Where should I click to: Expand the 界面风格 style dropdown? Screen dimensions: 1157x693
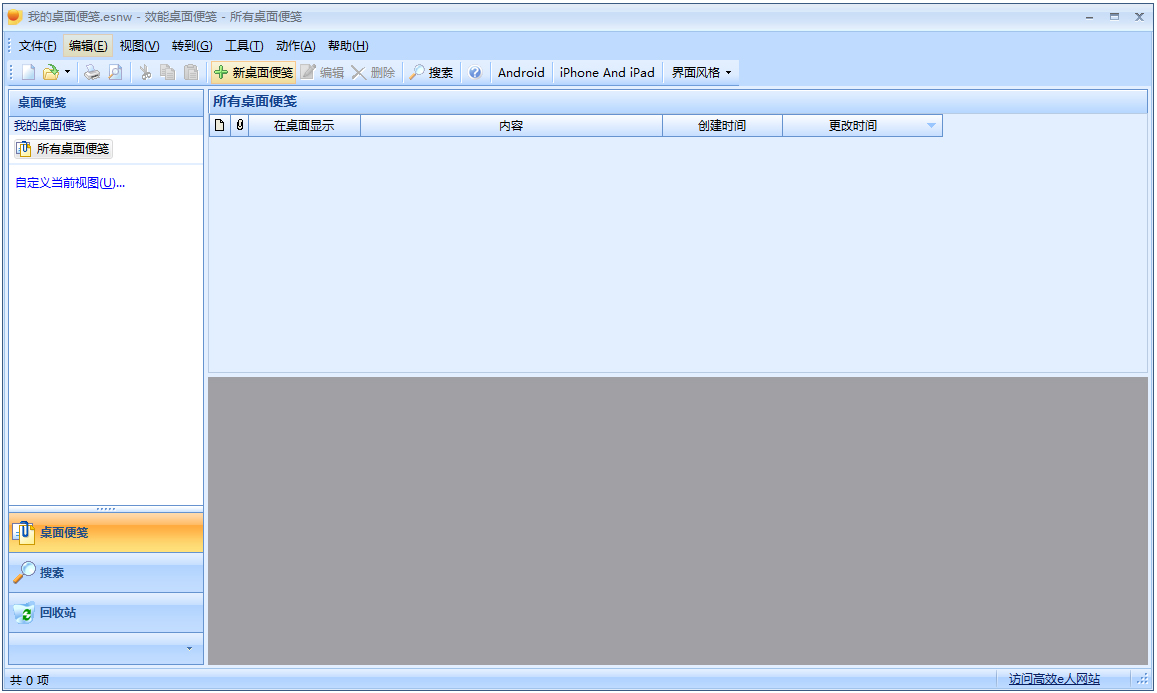tap(701, 71)
